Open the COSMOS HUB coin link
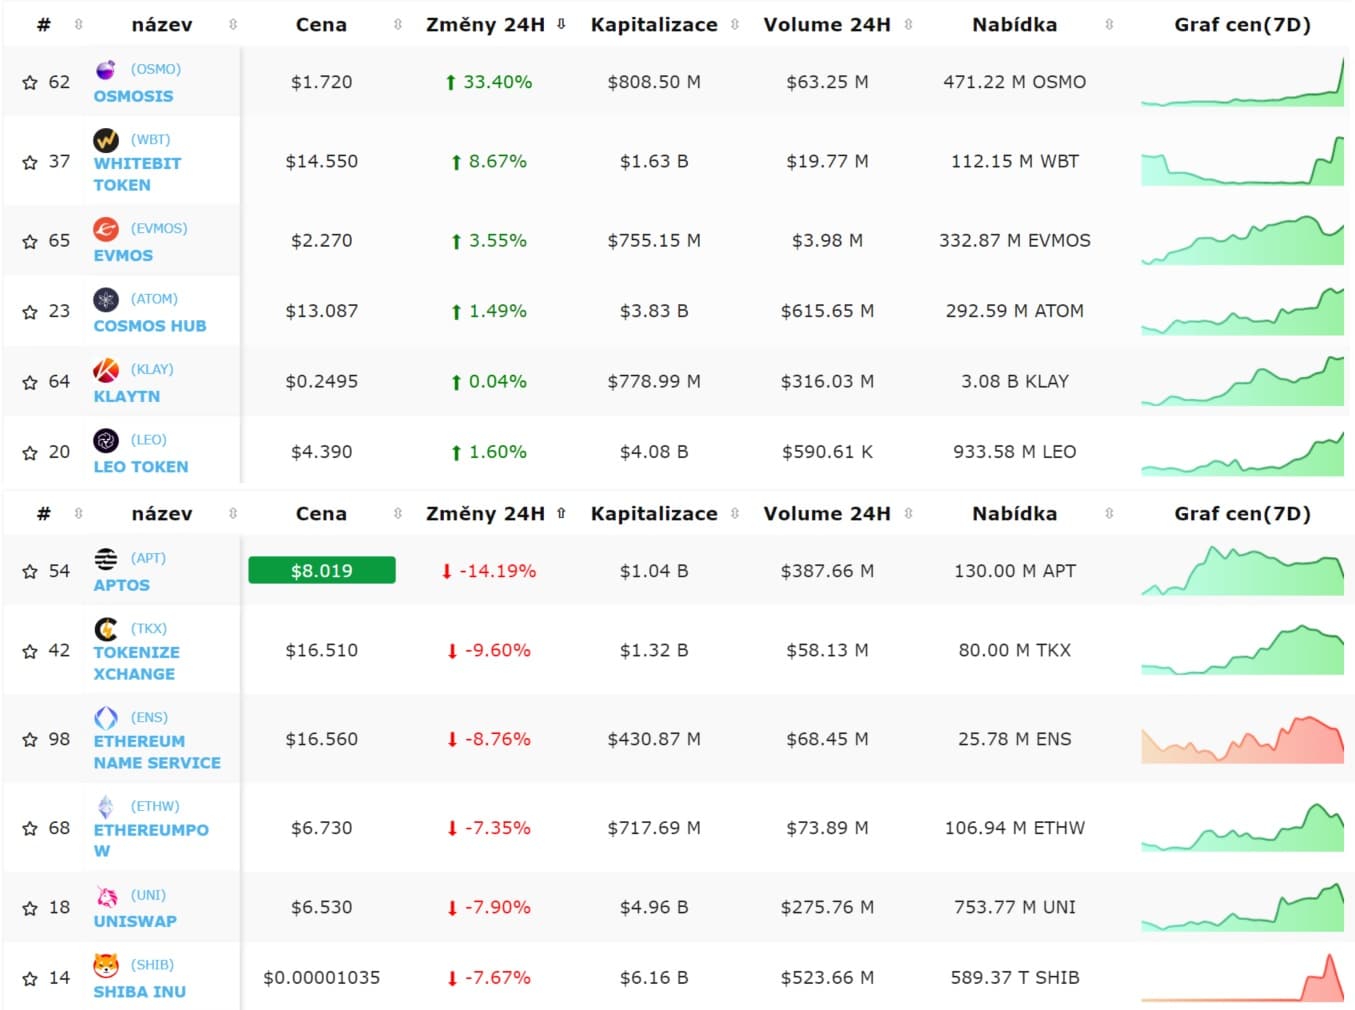 tap(150, 326)
